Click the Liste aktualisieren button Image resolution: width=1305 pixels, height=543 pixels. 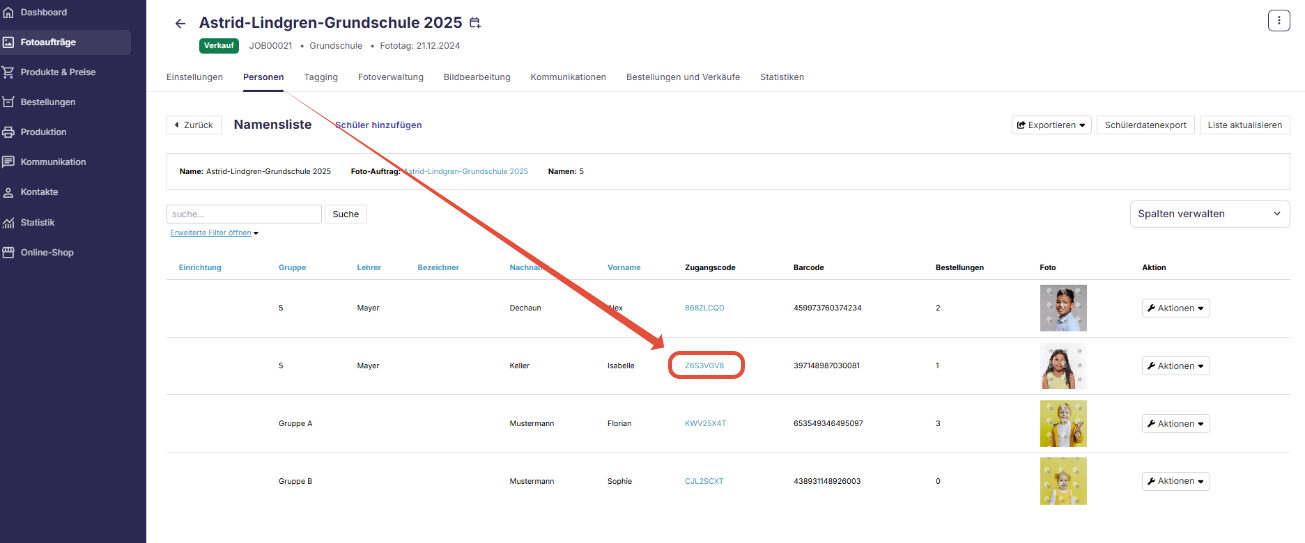[1245, 125]
